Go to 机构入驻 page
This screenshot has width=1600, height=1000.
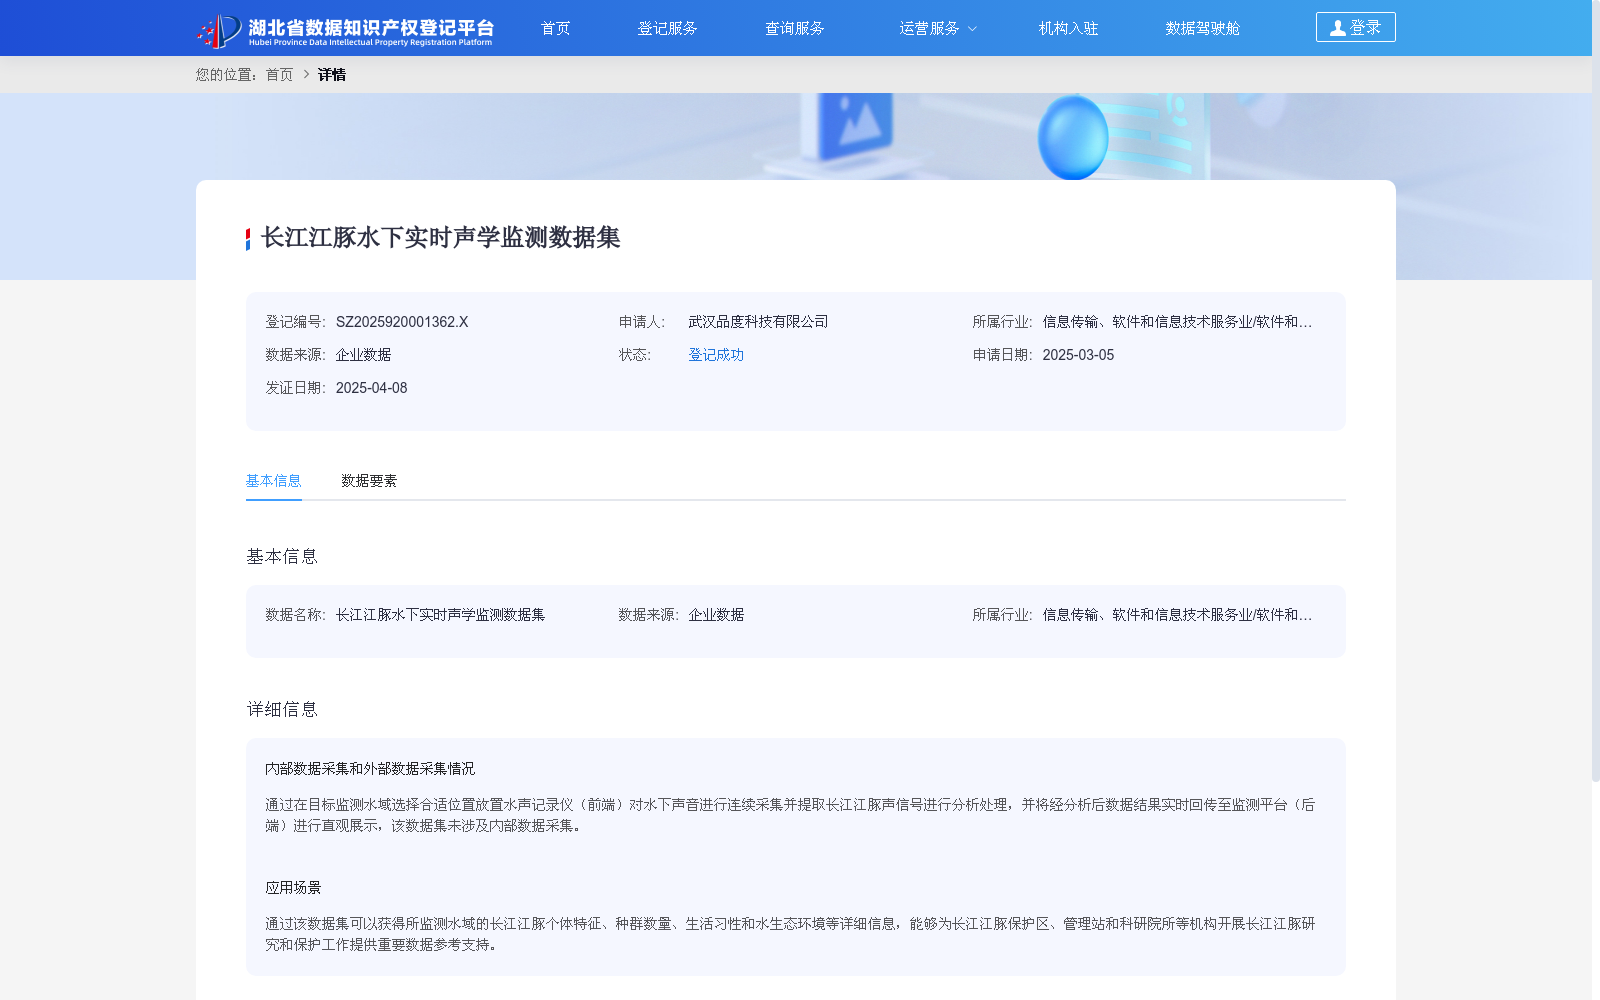pyautogui.click(x=1068, y=28)
